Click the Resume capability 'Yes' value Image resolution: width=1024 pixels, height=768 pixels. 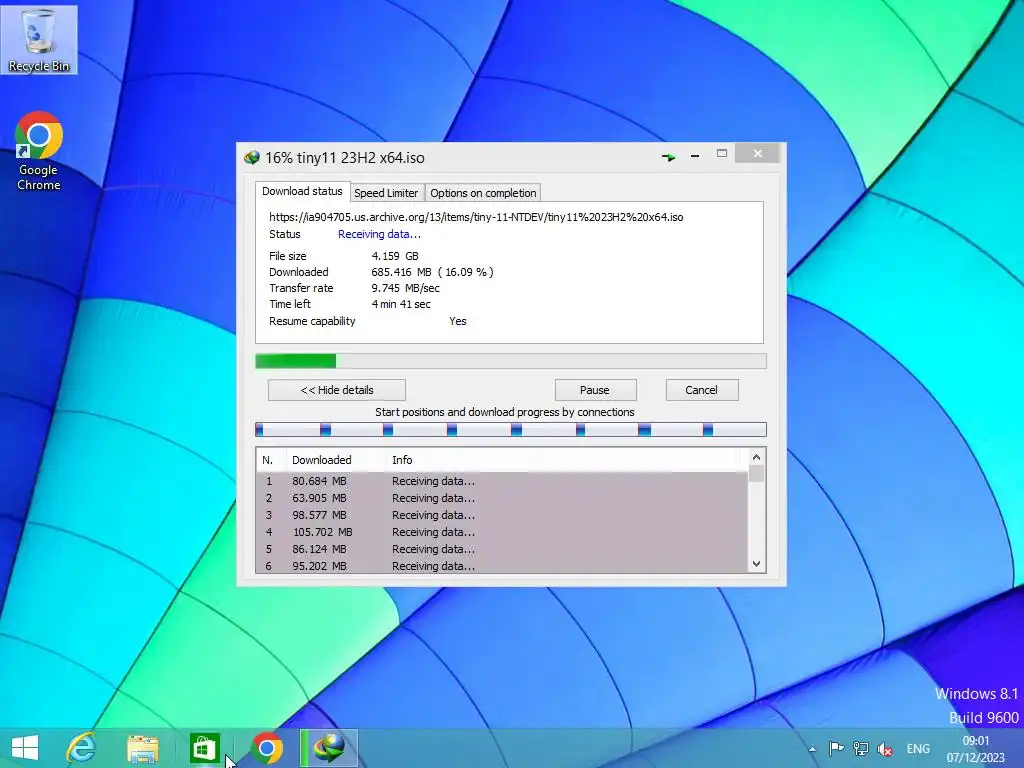[458, 321]
